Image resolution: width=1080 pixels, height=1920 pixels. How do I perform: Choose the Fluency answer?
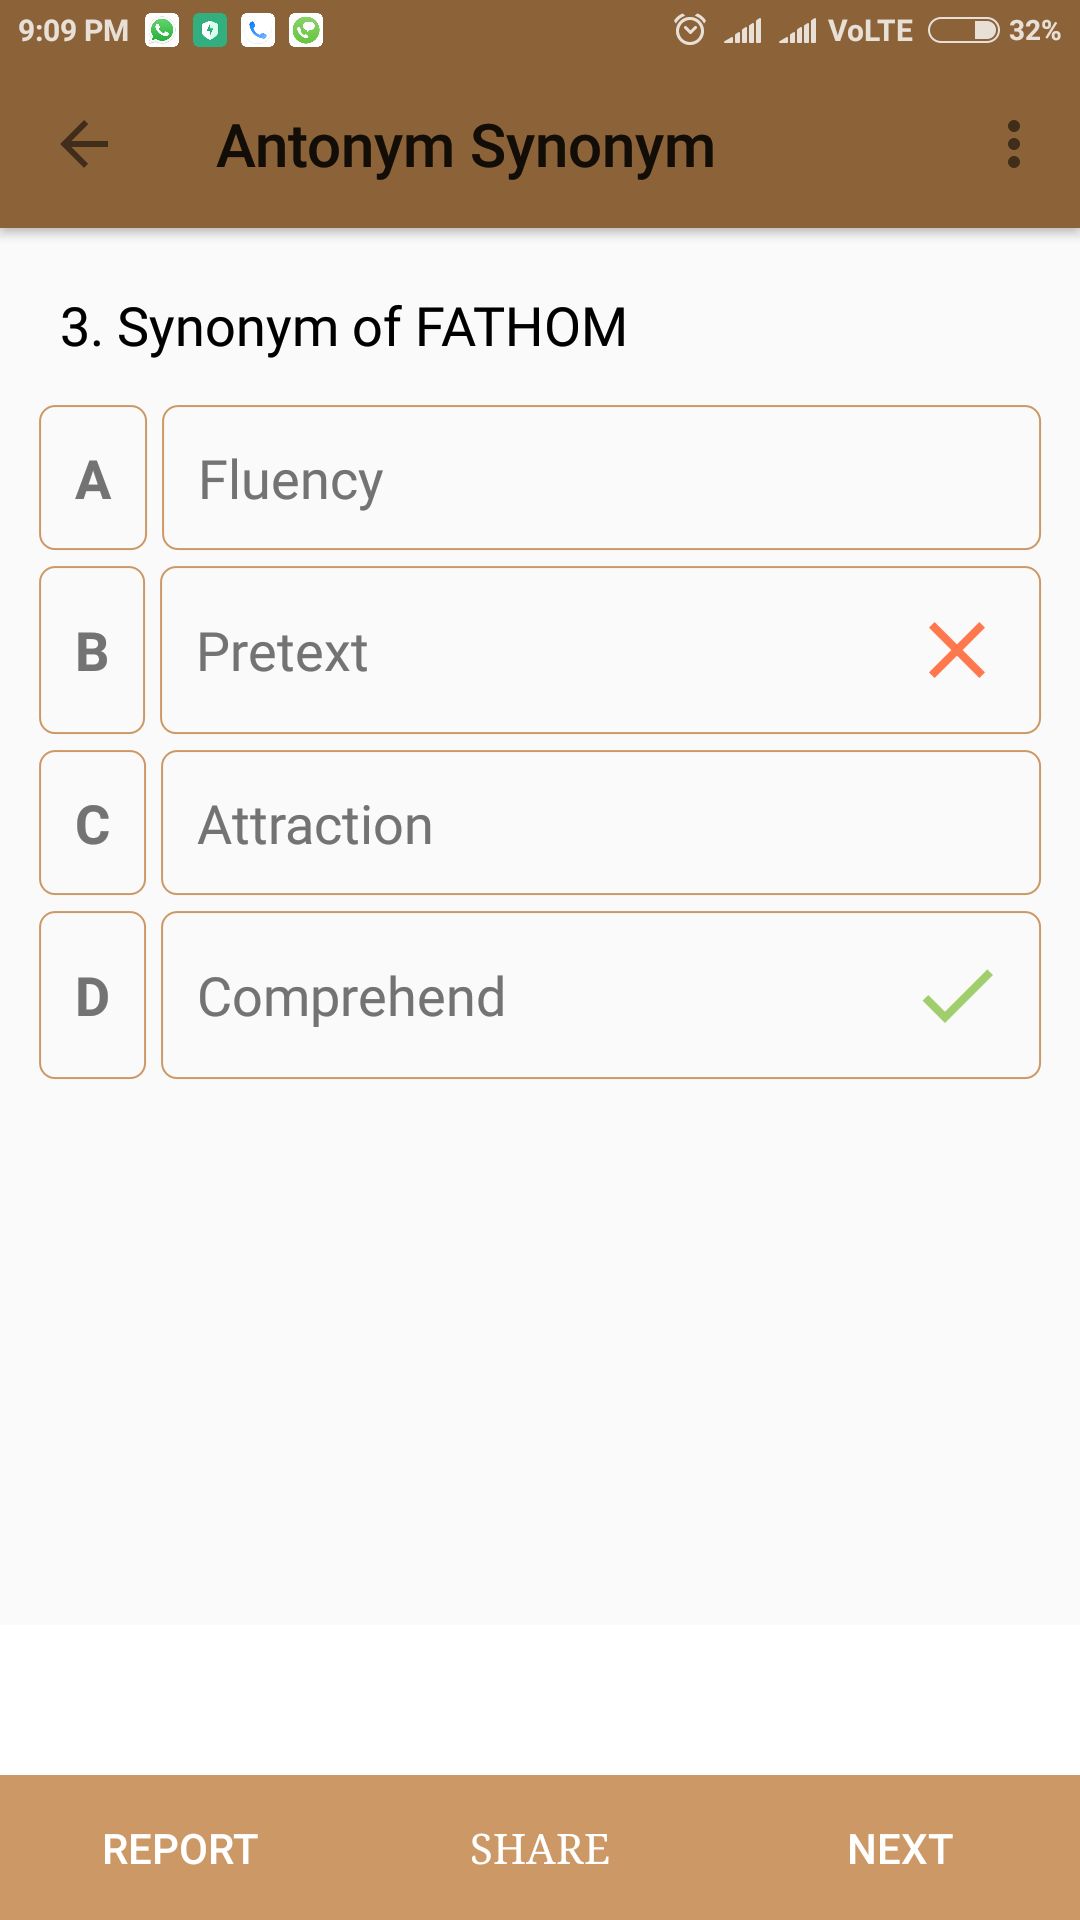tap(291, 480)
